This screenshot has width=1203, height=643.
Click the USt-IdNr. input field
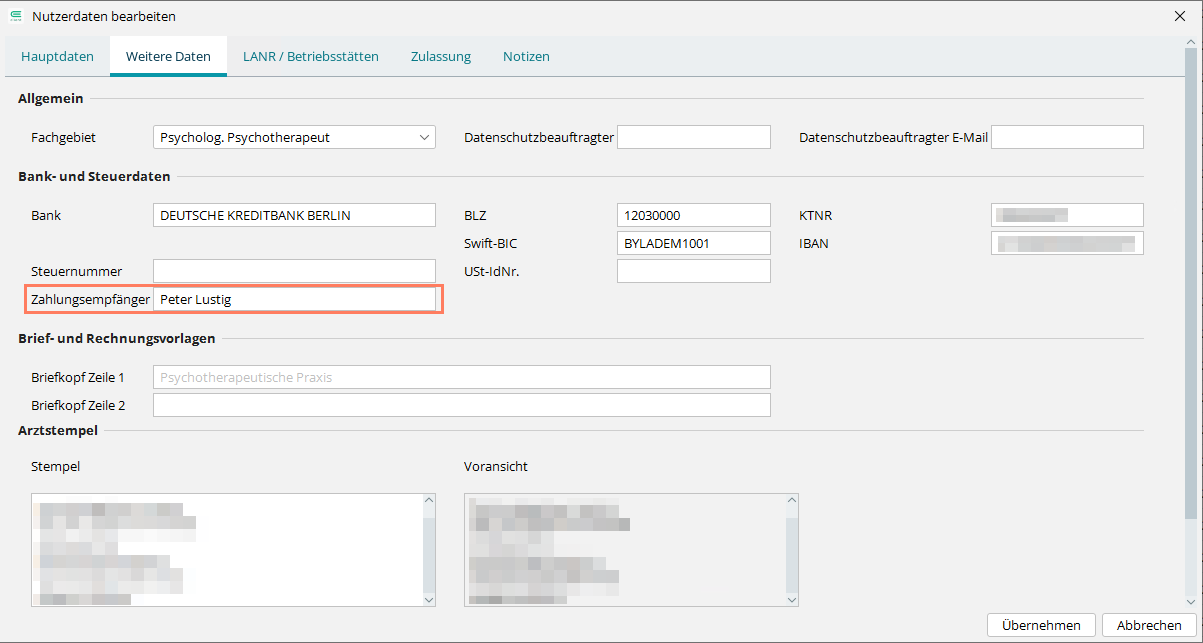tap(694, 271)
